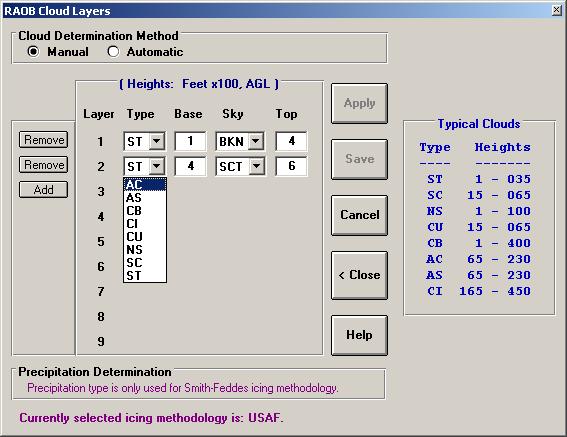Click the Top field of layer 1

[291, 141]
